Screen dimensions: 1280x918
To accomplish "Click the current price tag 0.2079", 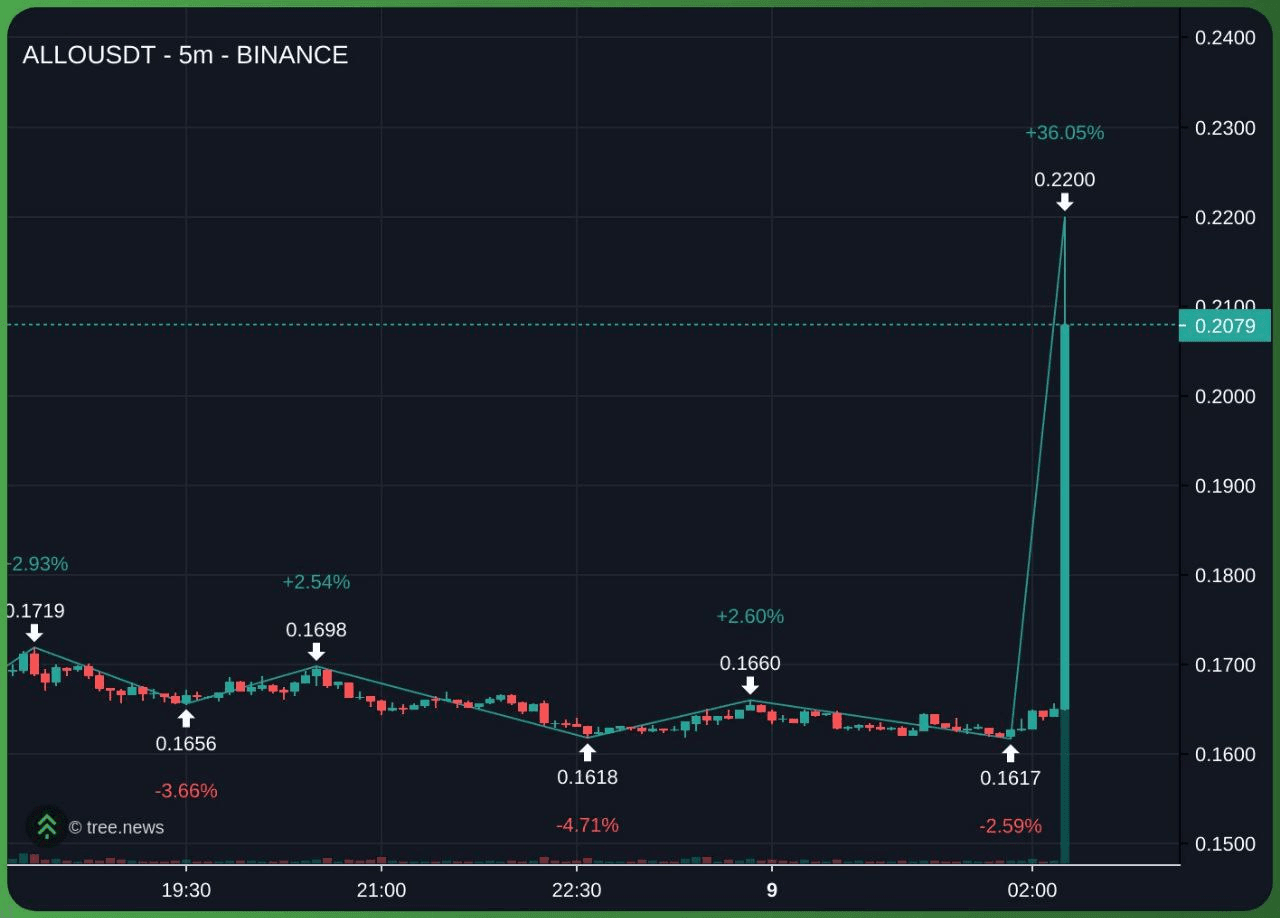I will [x=1225, y=326].
